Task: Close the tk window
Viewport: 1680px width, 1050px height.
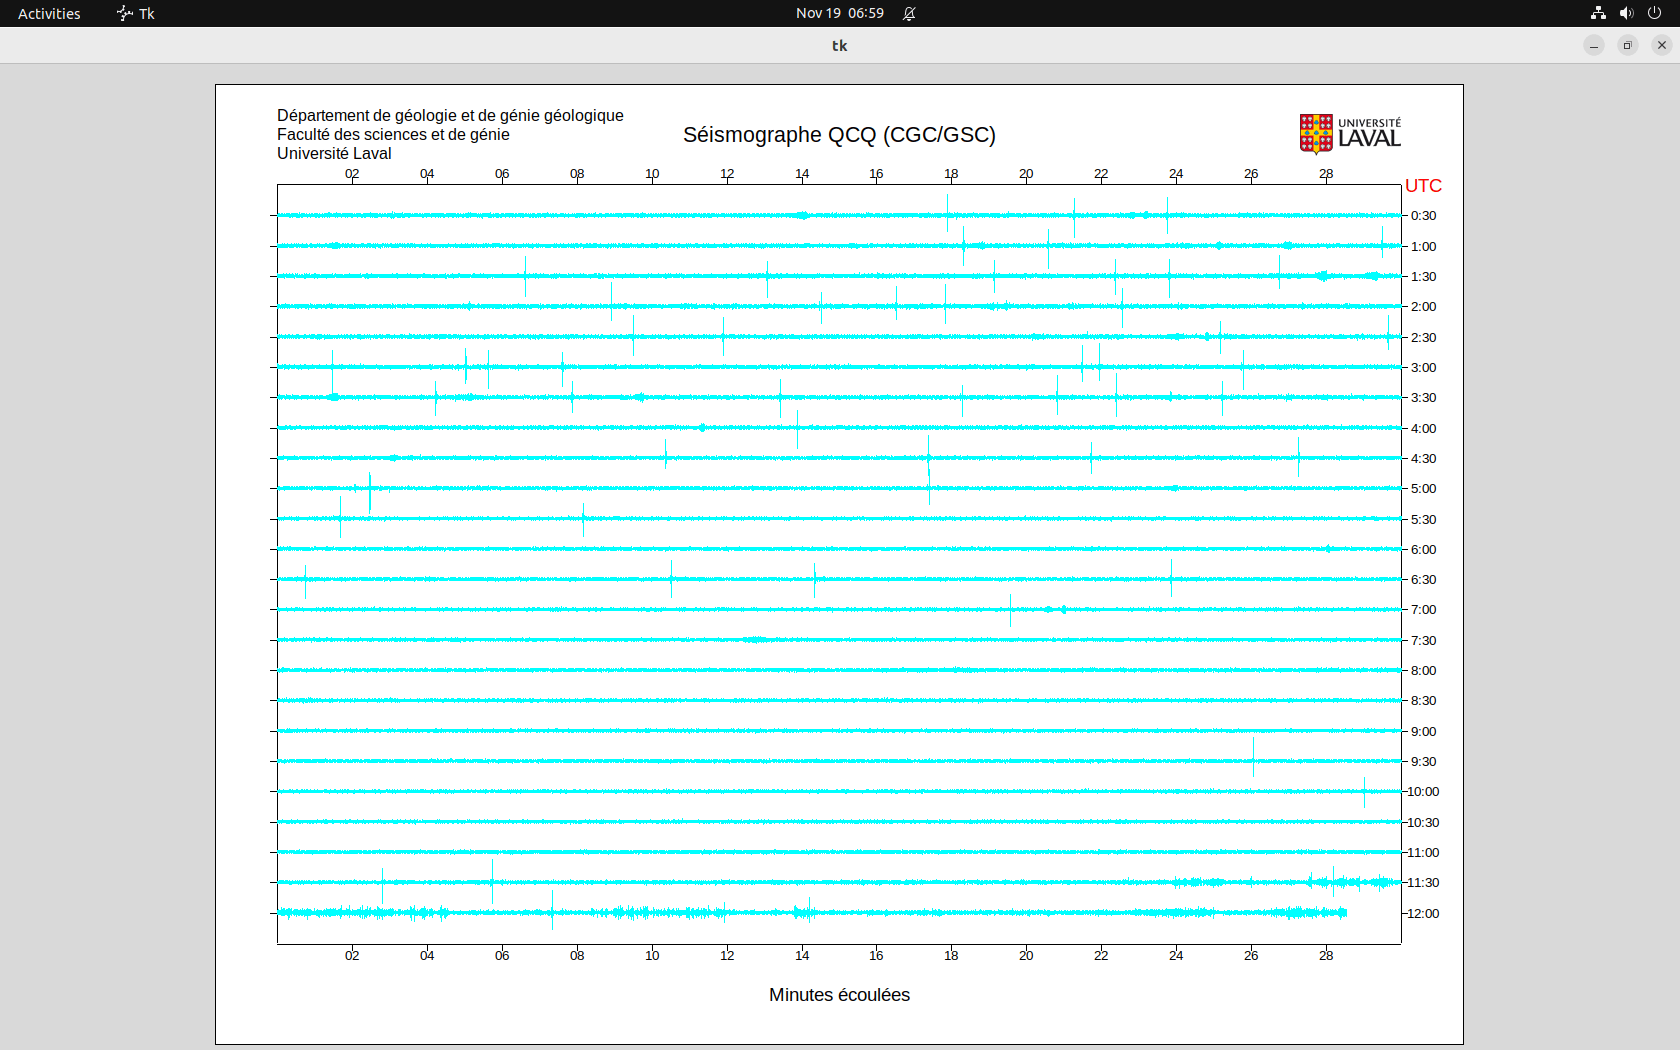Action: click(x=1662, y=45)
